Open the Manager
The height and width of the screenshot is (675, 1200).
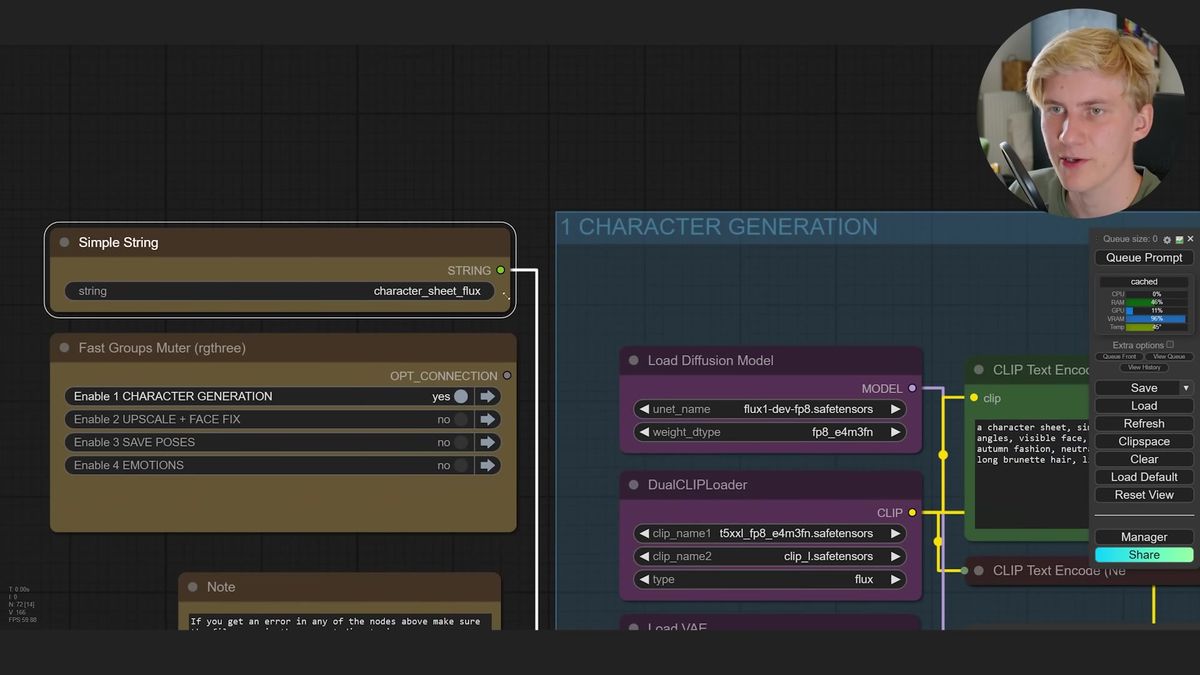(x=1144, y=537)
